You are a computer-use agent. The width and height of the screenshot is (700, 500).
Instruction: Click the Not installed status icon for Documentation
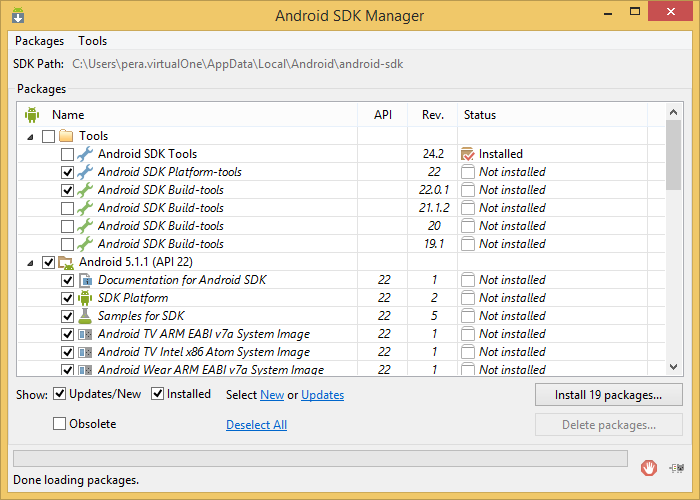467,280
